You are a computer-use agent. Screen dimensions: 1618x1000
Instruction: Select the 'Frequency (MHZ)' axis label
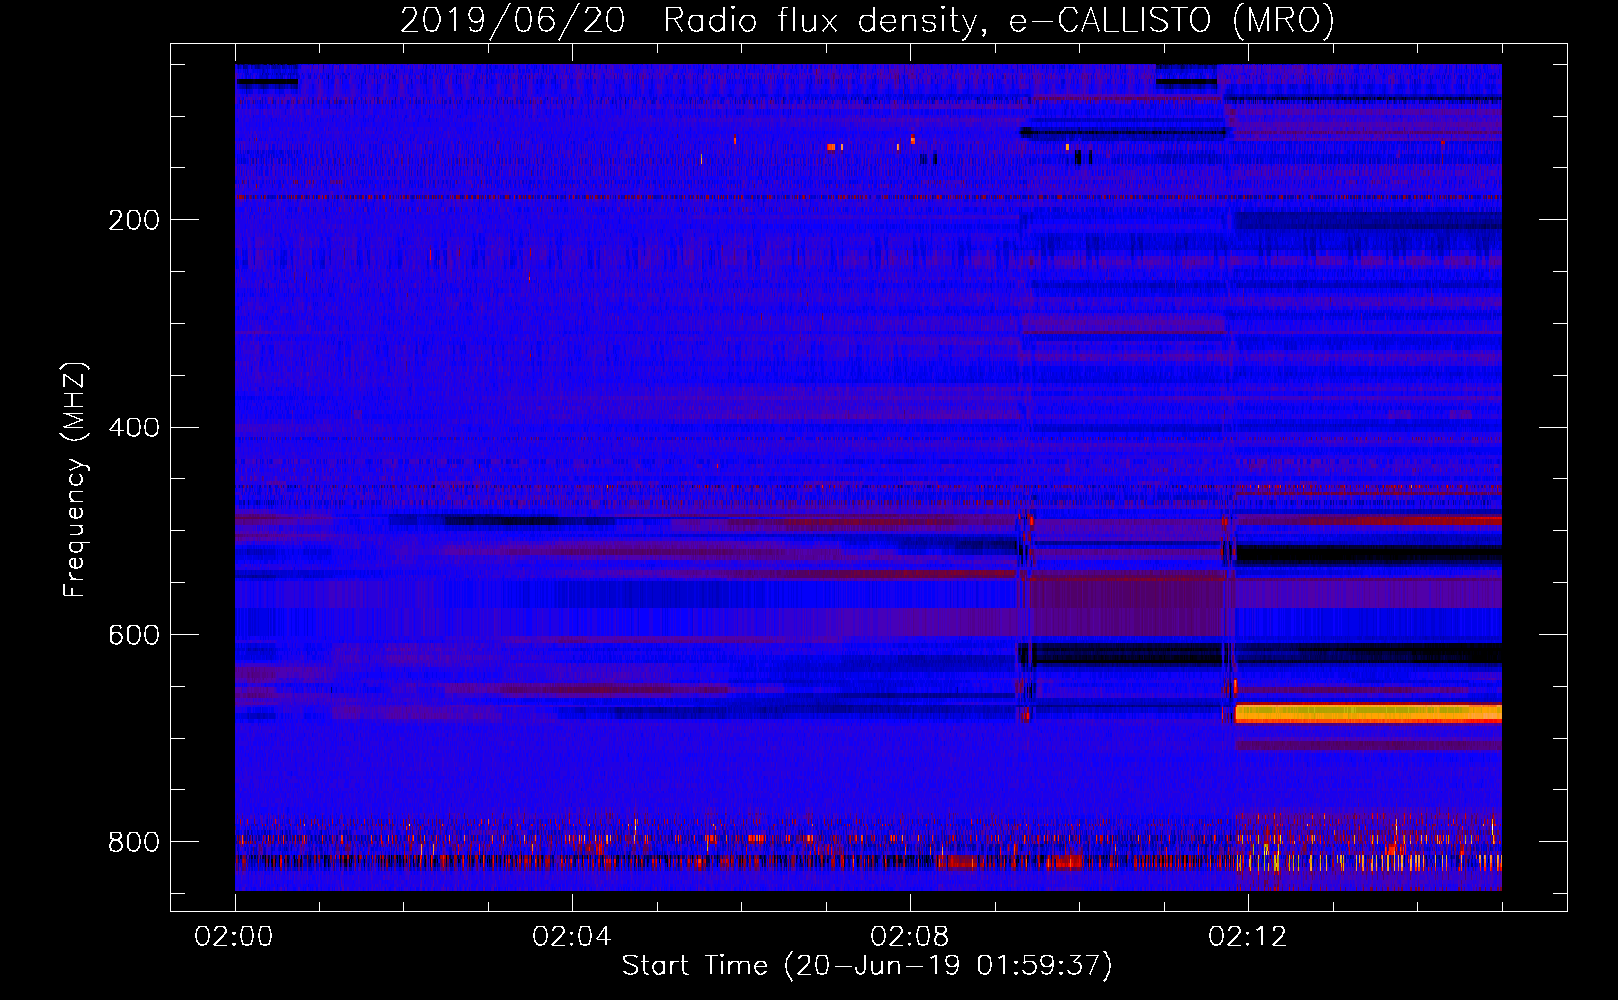click(x=75, y=479)
